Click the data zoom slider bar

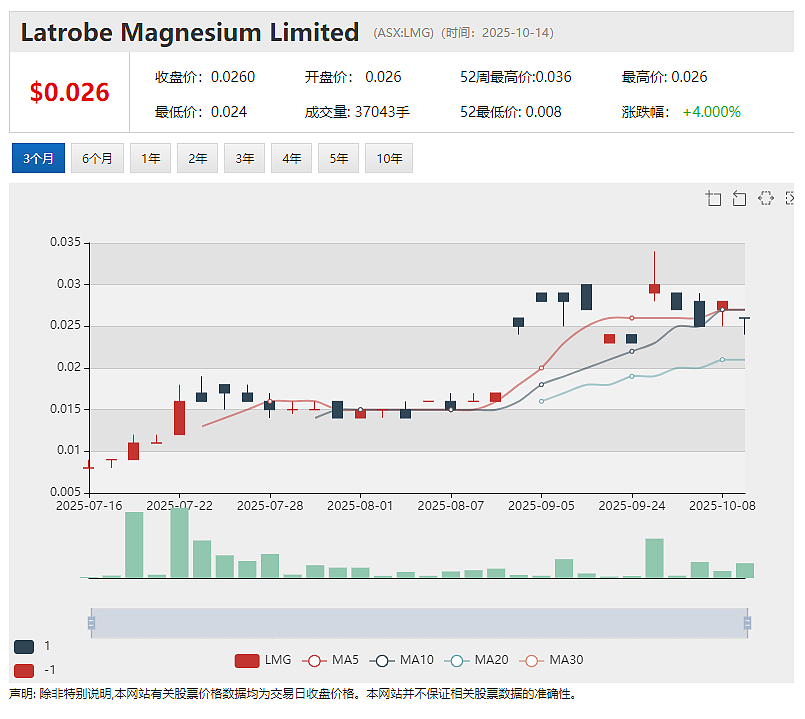coord(419,623)
